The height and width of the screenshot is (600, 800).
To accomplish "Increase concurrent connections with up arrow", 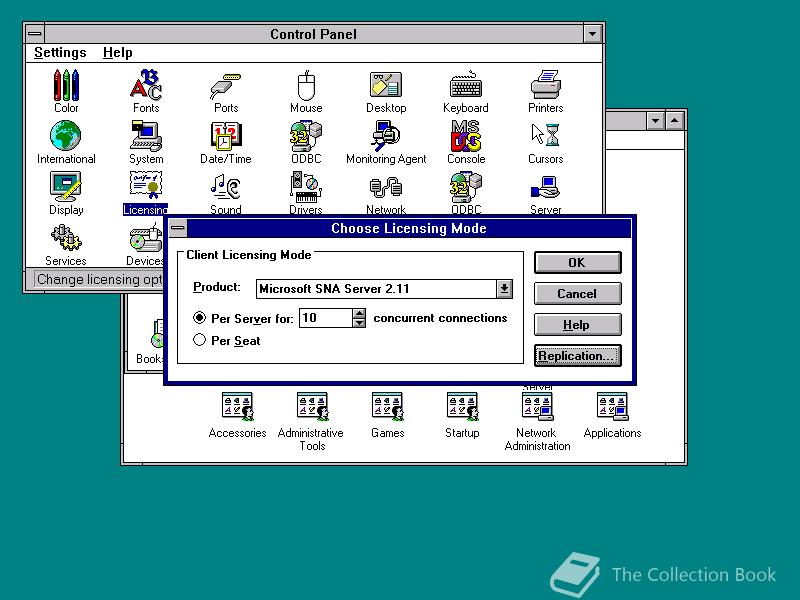I will [x=359, y=313].
